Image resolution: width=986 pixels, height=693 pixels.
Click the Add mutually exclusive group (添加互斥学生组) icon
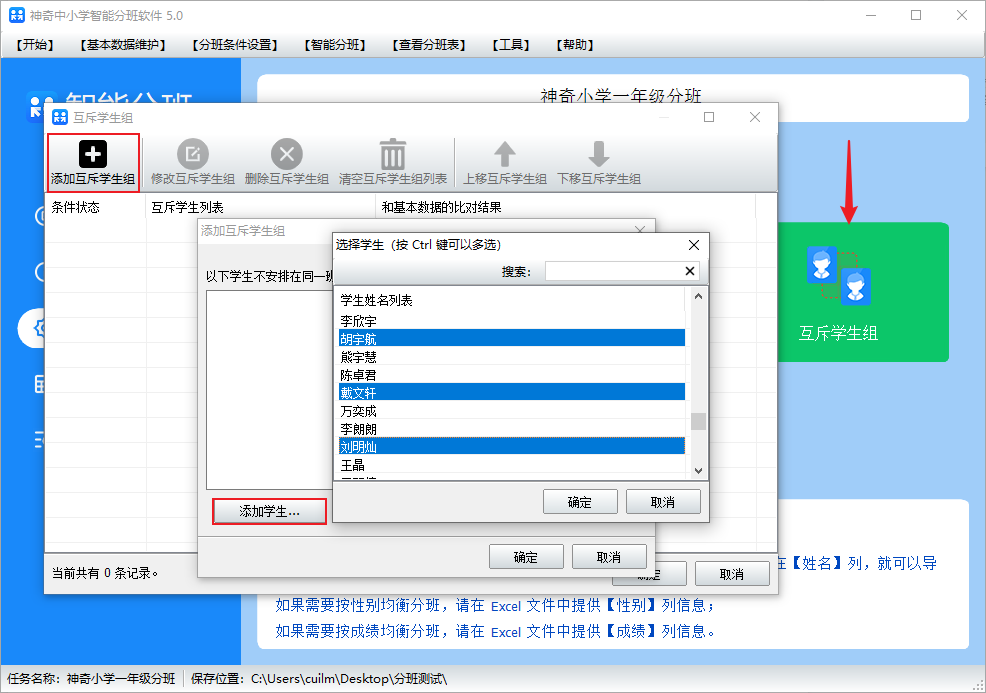pyautogui.click(x=93, y=154)
